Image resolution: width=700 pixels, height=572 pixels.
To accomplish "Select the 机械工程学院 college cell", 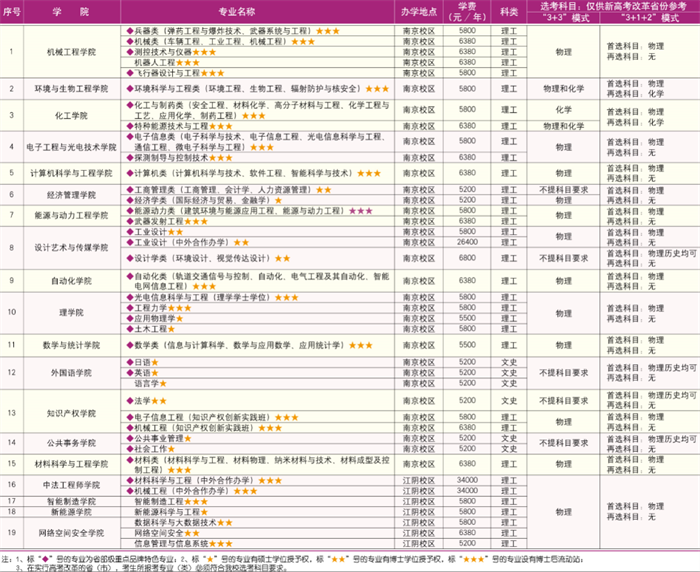I will coord(71,52).
